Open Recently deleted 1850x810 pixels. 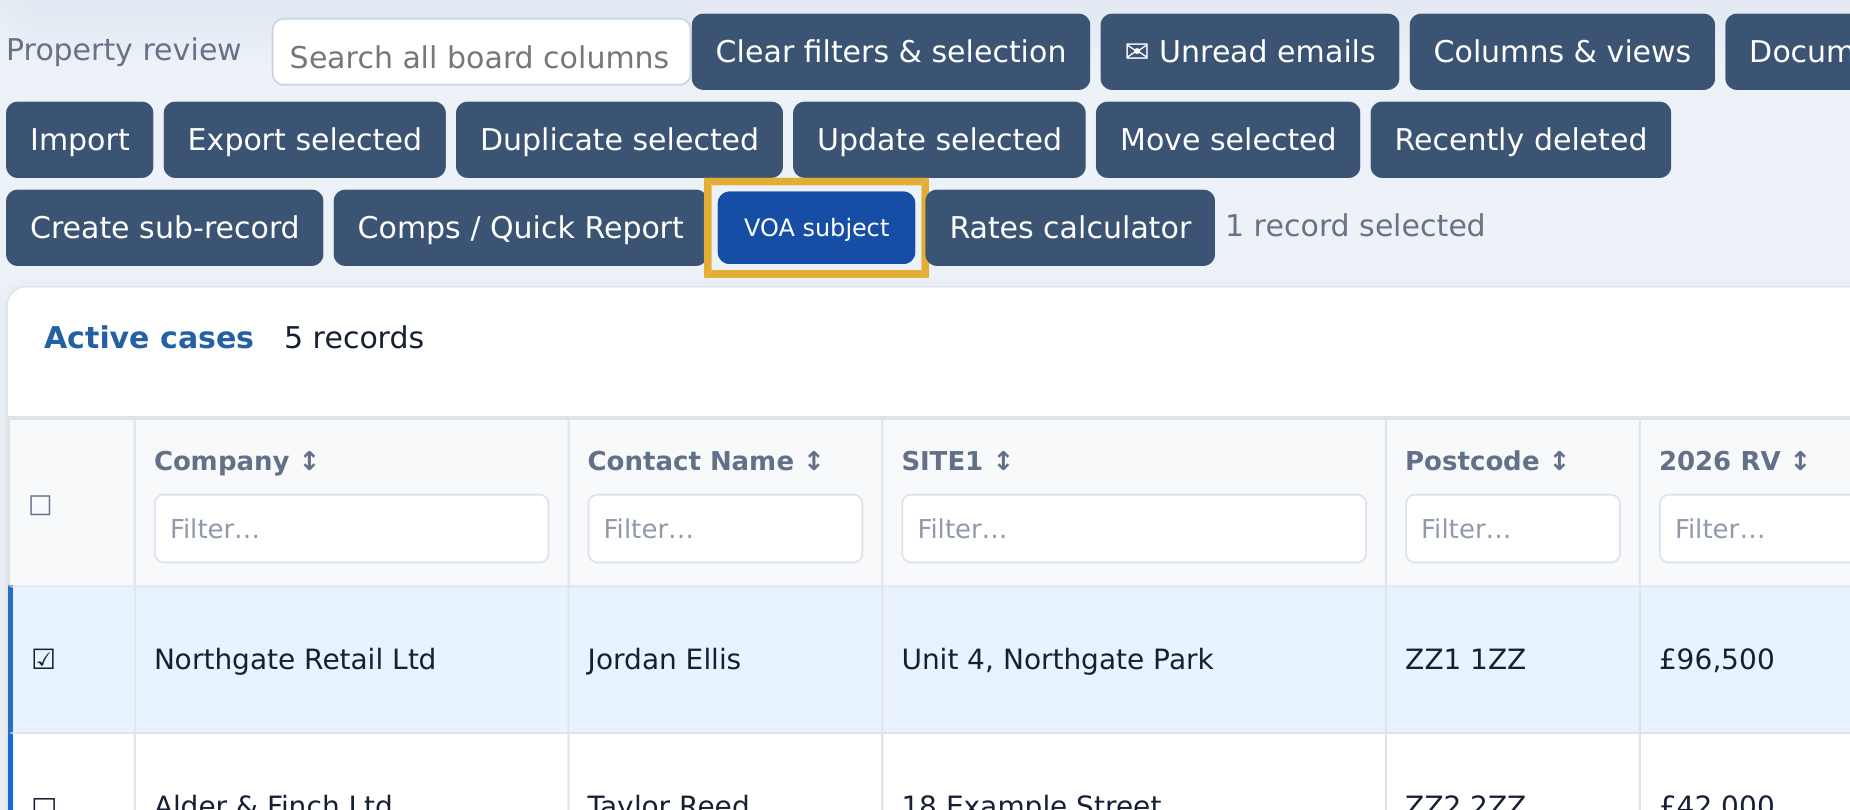pos(1521,140)
